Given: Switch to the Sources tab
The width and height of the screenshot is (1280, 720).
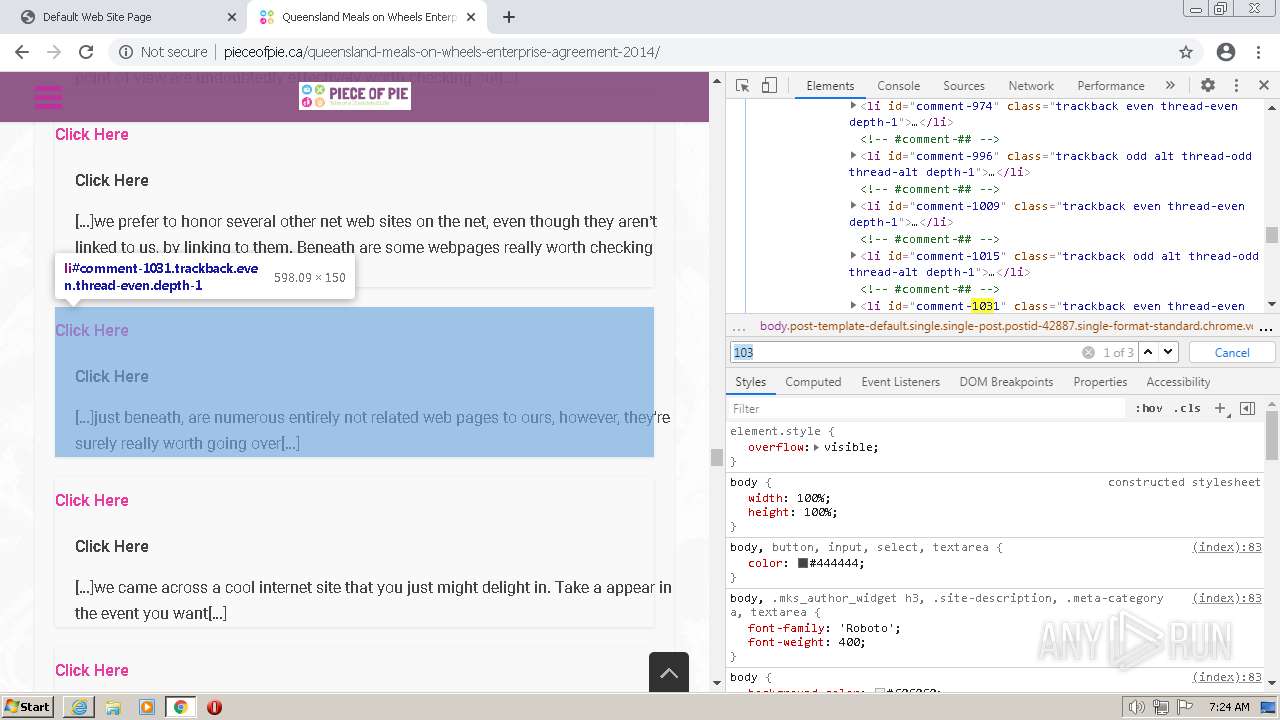Looking at the screenshot, I should [x=964, y=86].
